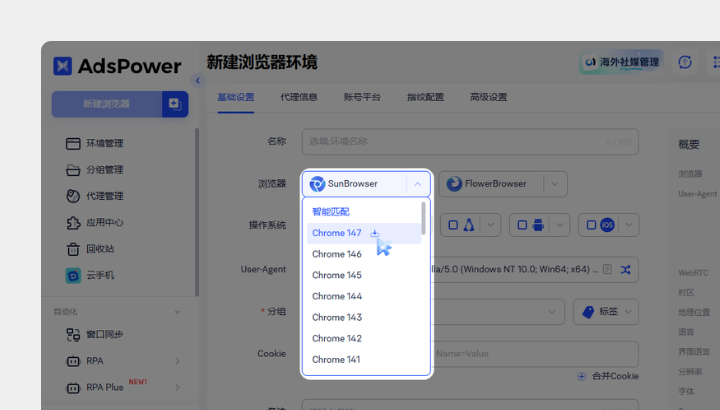Click the User-Agent list icon
The height and width of the screenshot is (410, 720).
pos(608,269)
